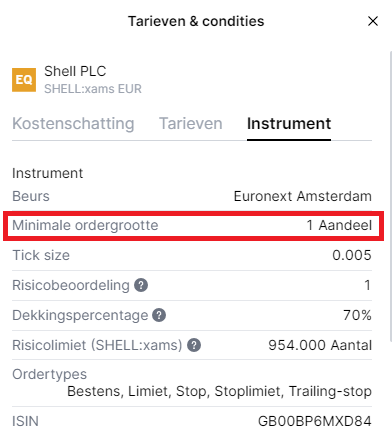Select the Instrument tab
Viewport: 392px width, 433px height.
[289, 124]
